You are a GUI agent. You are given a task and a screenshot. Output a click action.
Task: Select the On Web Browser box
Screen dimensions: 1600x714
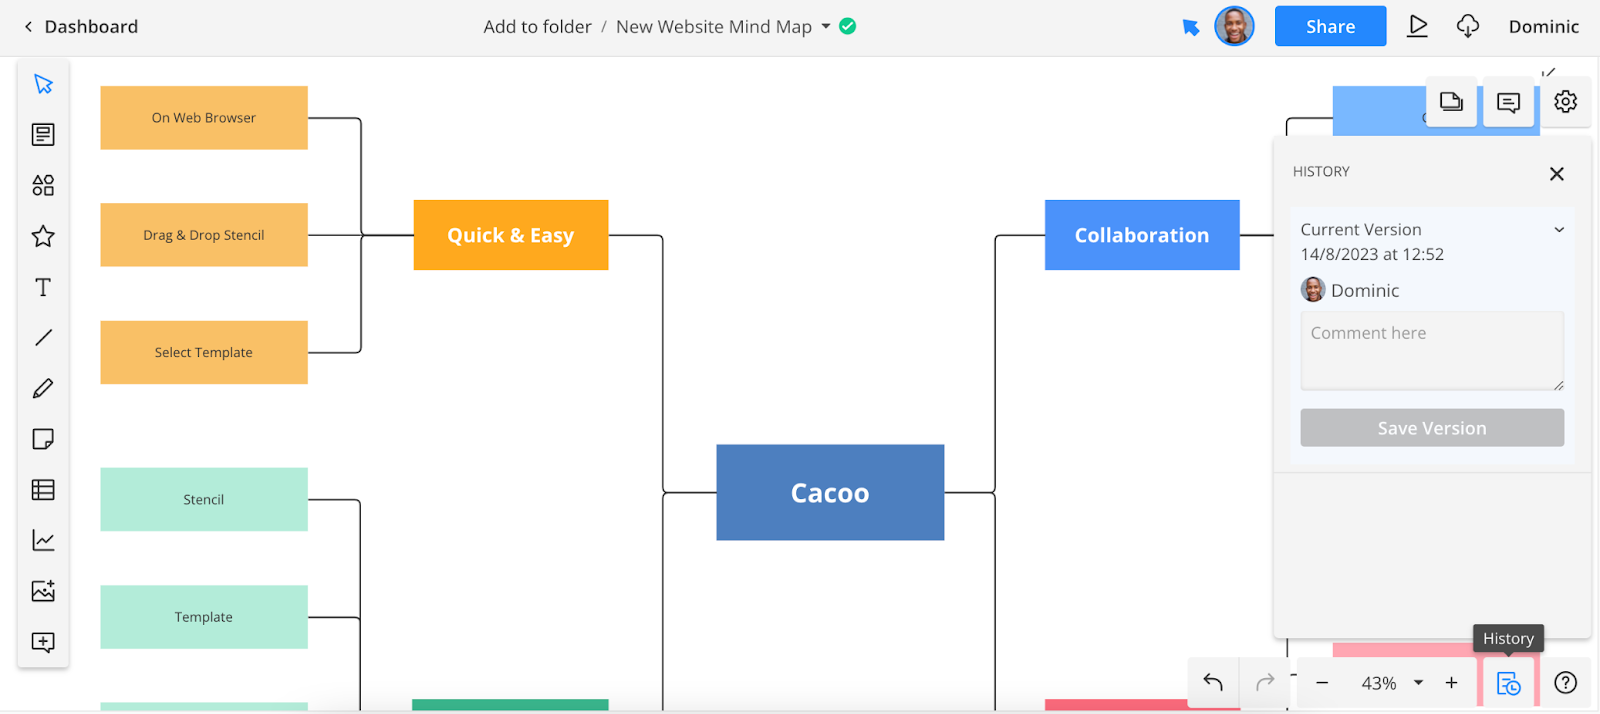pos(204,118)
